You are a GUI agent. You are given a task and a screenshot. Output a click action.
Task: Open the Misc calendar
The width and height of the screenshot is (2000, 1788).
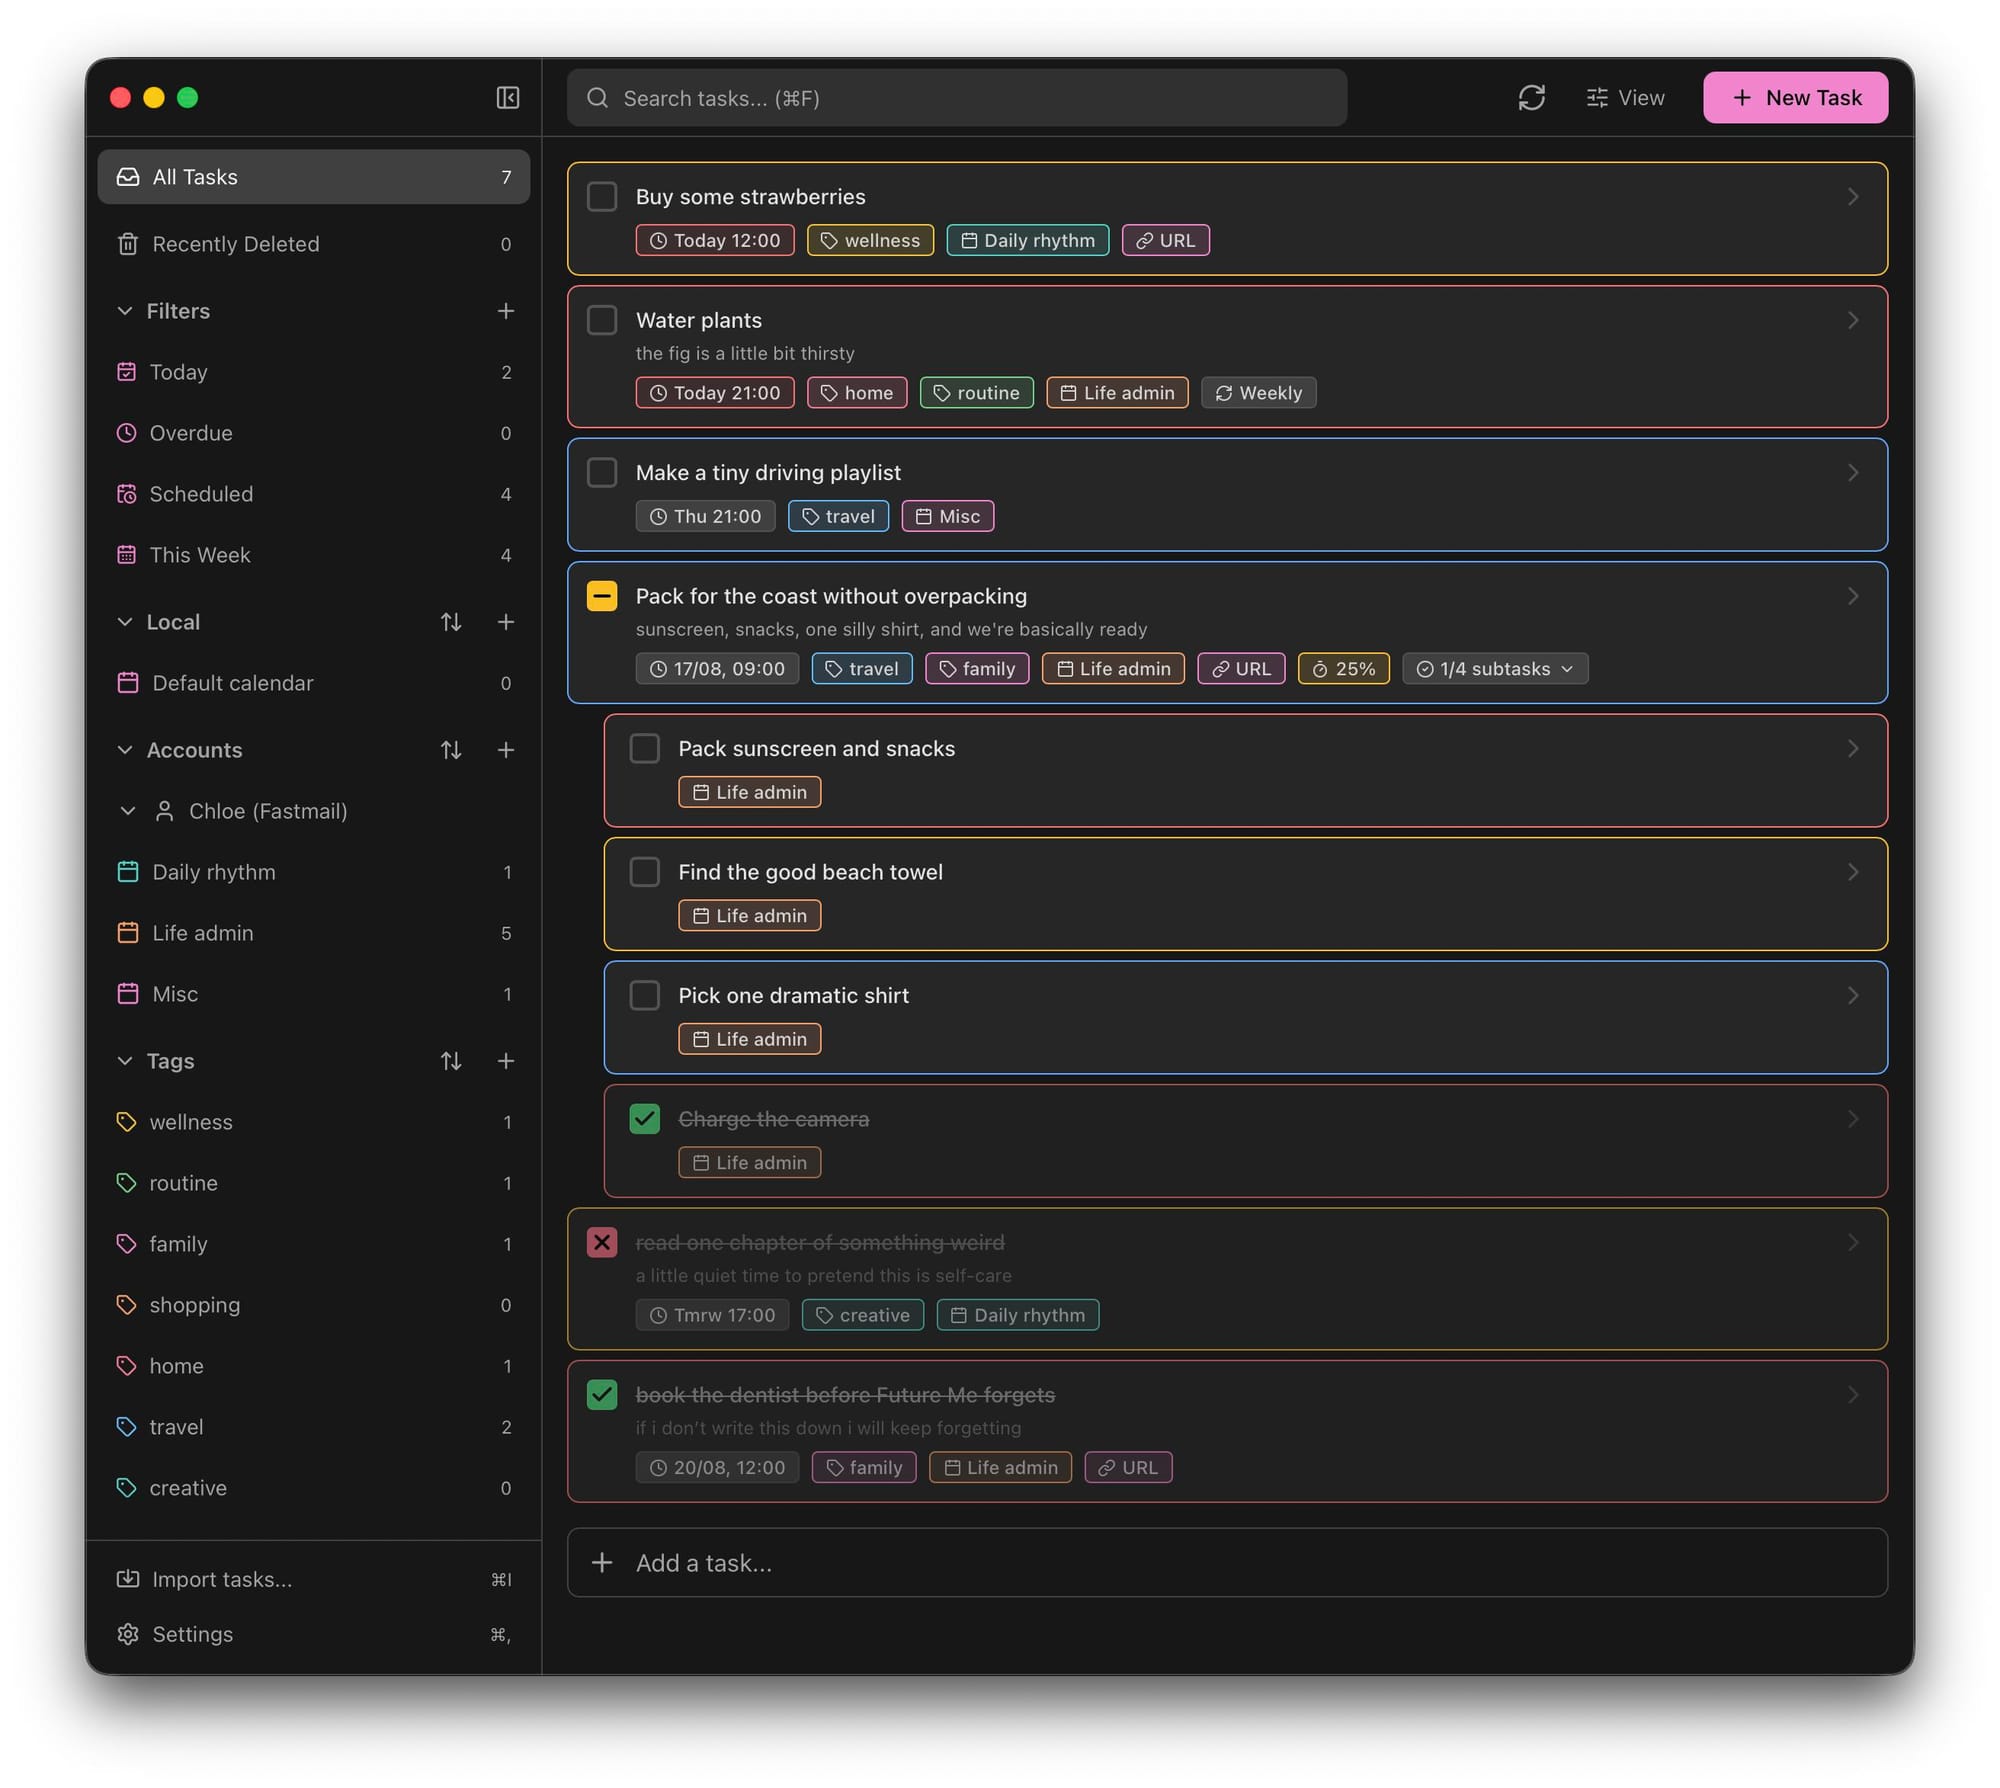[314, 994]
